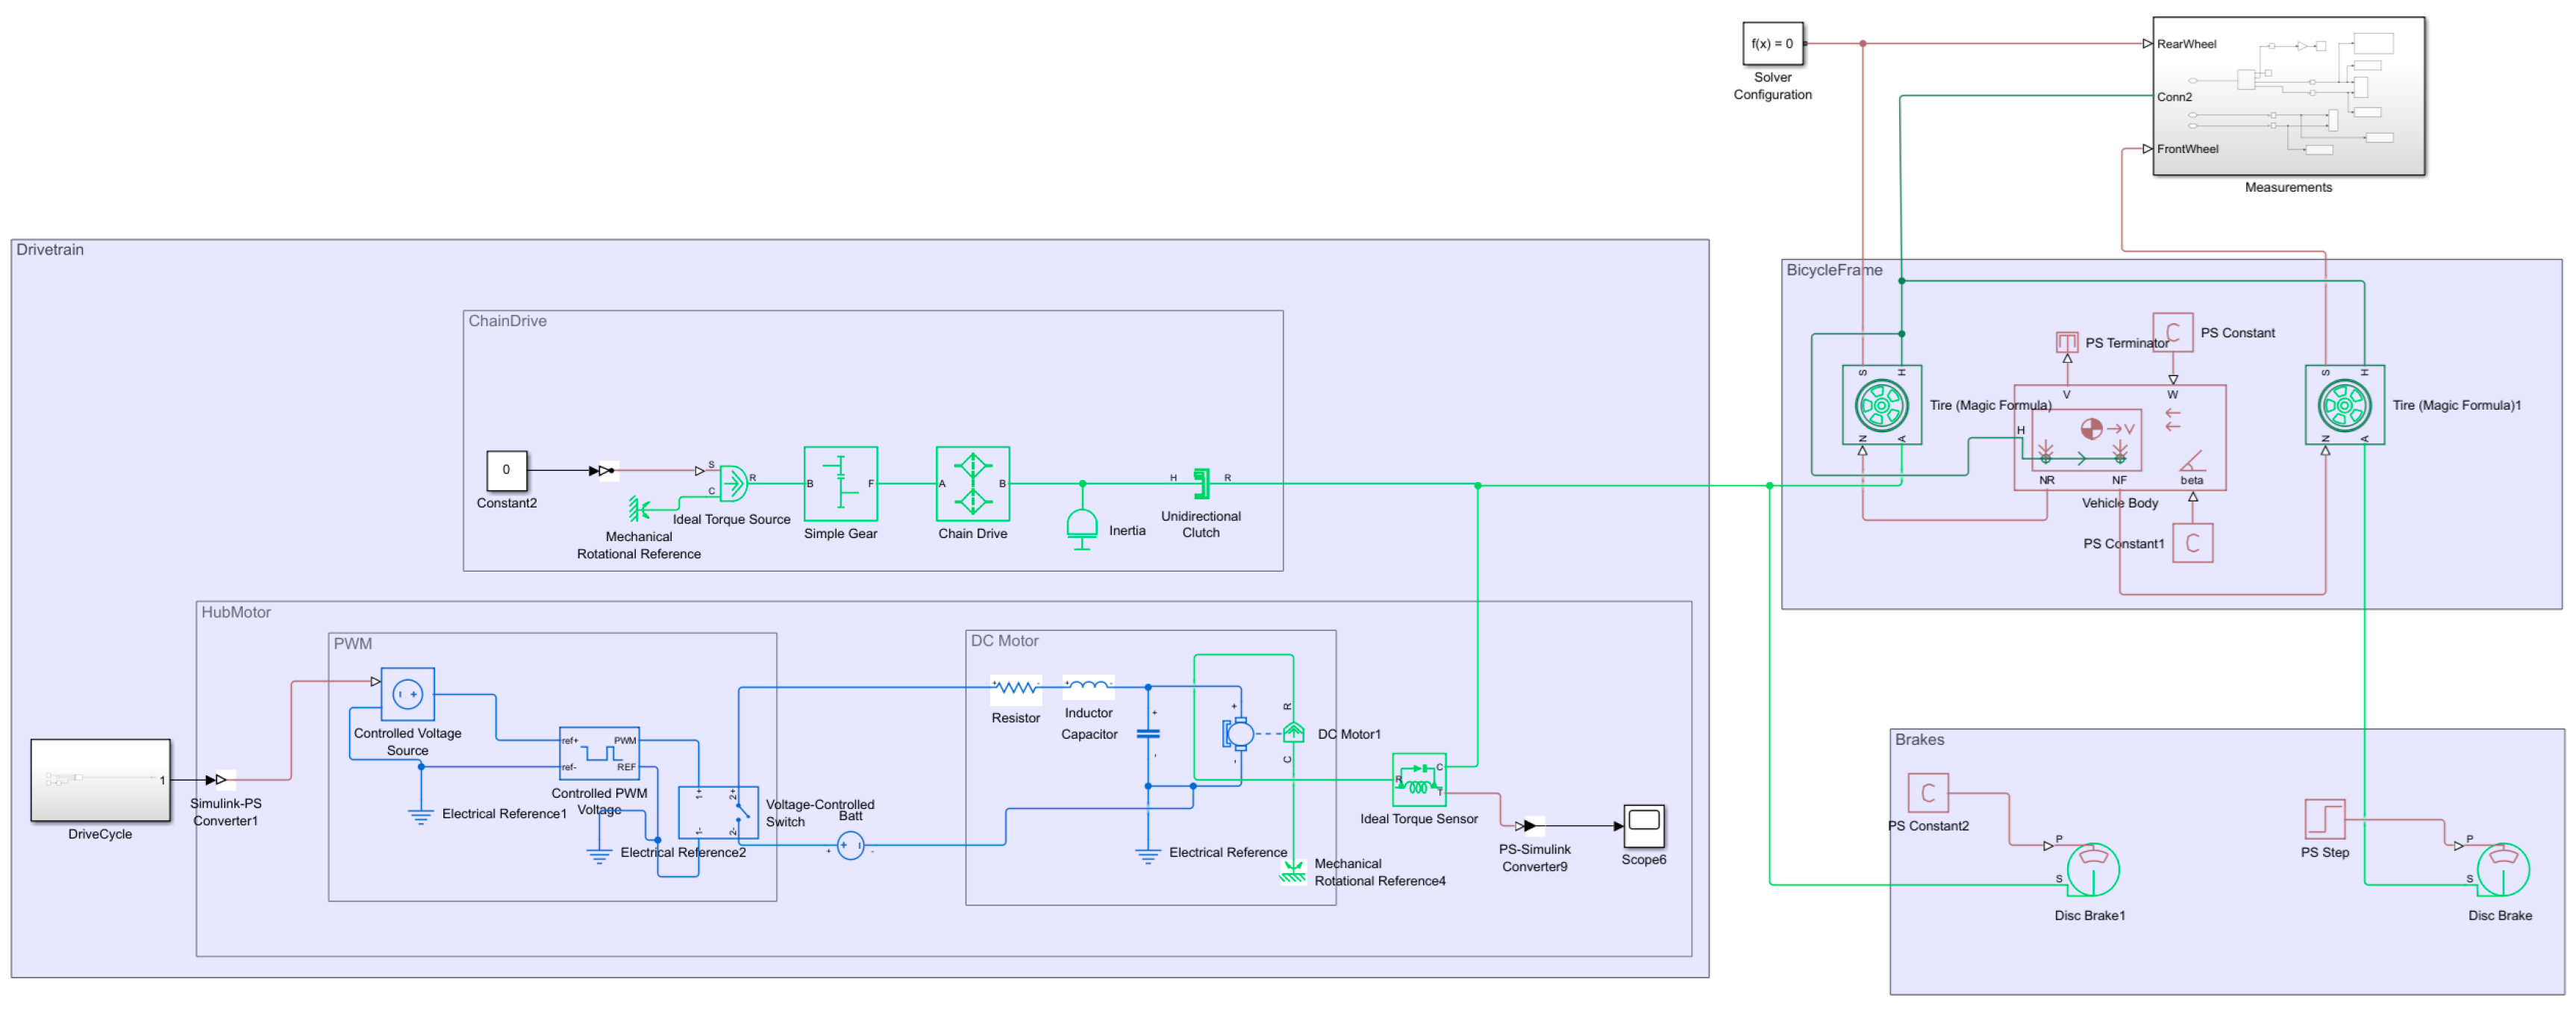Screen dimensions: 2576x1009
Task: Click the Voltage-Controlled Switch block
Action: (x=718, y=813)
